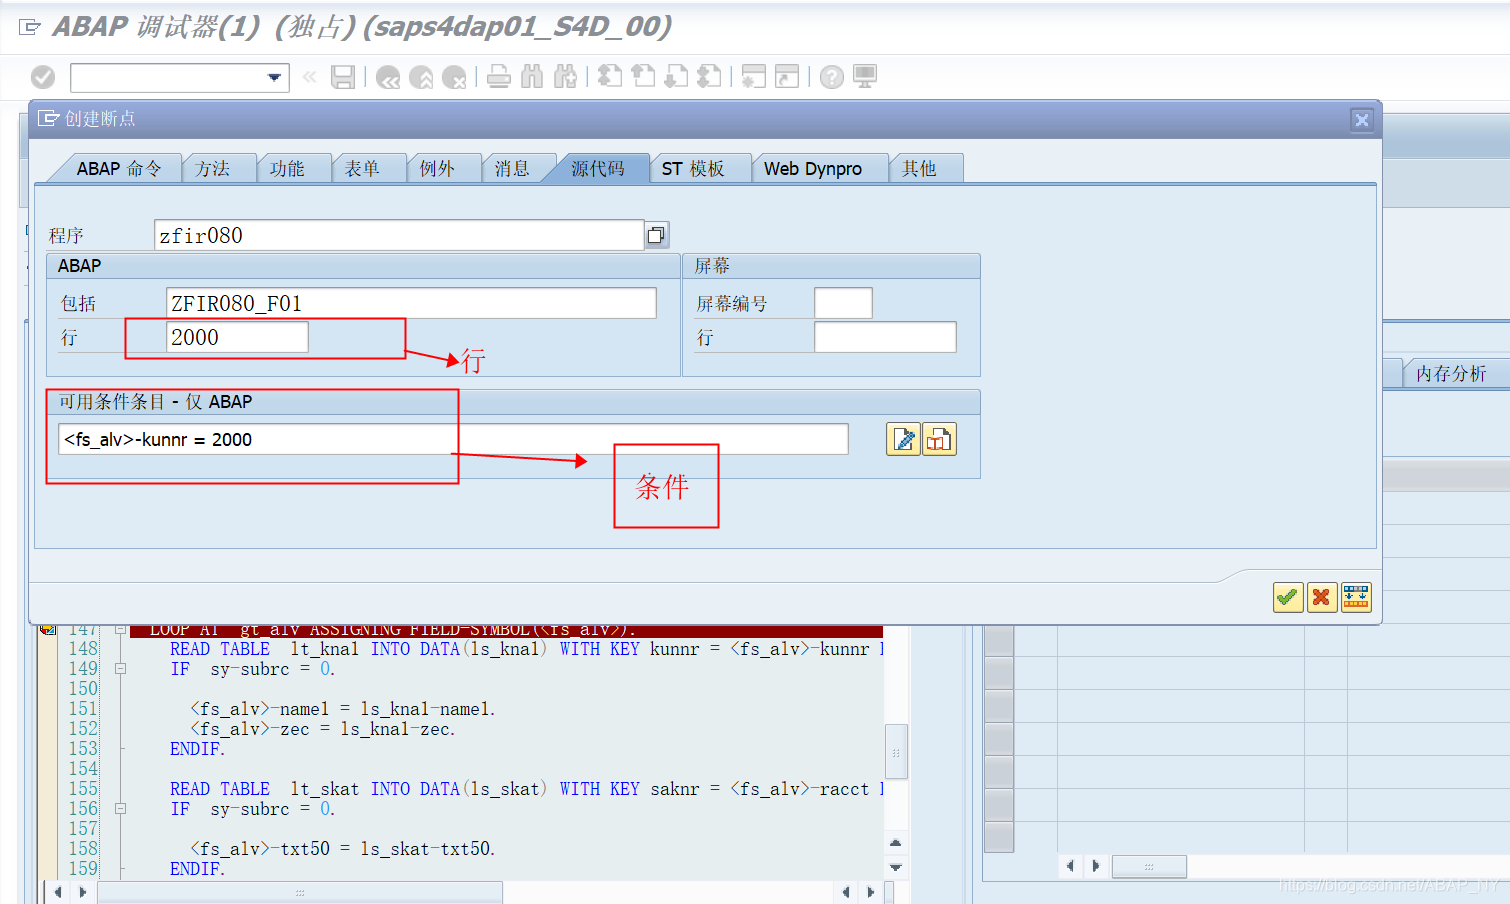Click the Find Next binoculars-plus icon

(565, 77)
